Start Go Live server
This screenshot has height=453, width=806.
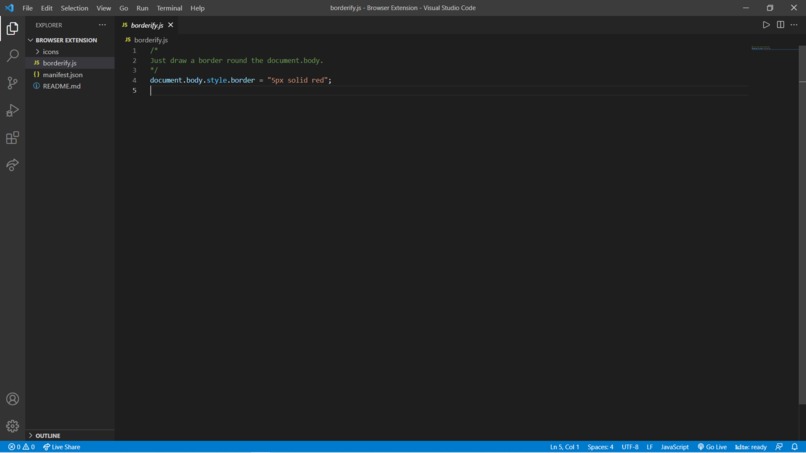click(x=712, y=447)
